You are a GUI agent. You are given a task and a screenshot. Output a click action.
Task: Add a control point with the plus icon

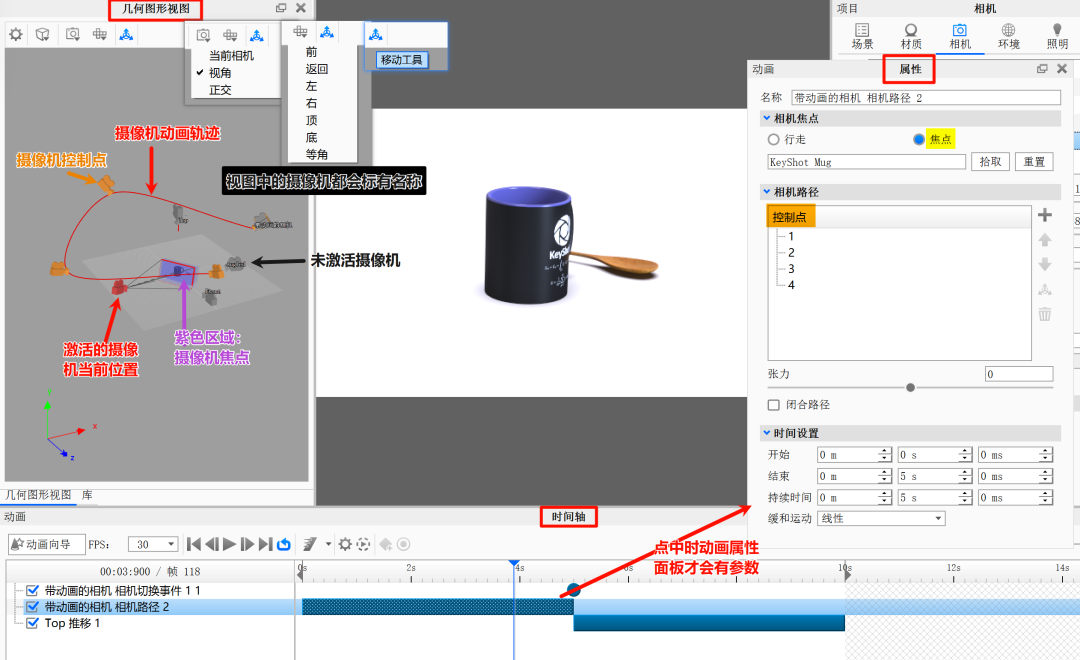(1045, 215)
